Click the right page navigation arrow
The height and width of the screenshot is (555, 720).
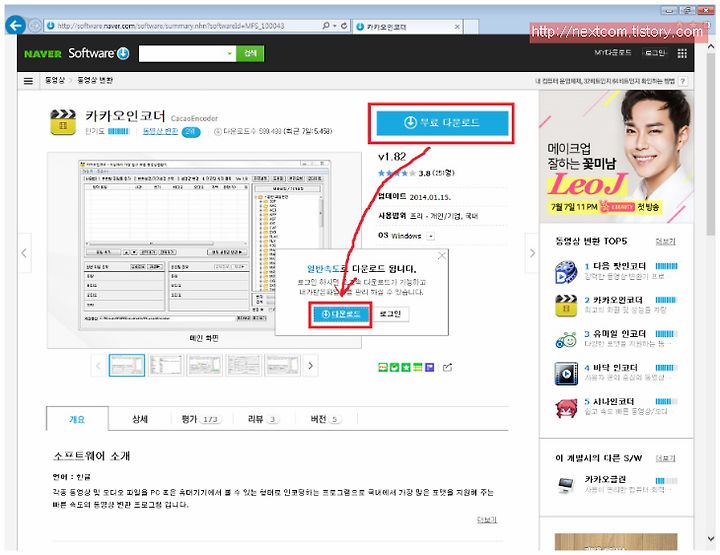532,253
